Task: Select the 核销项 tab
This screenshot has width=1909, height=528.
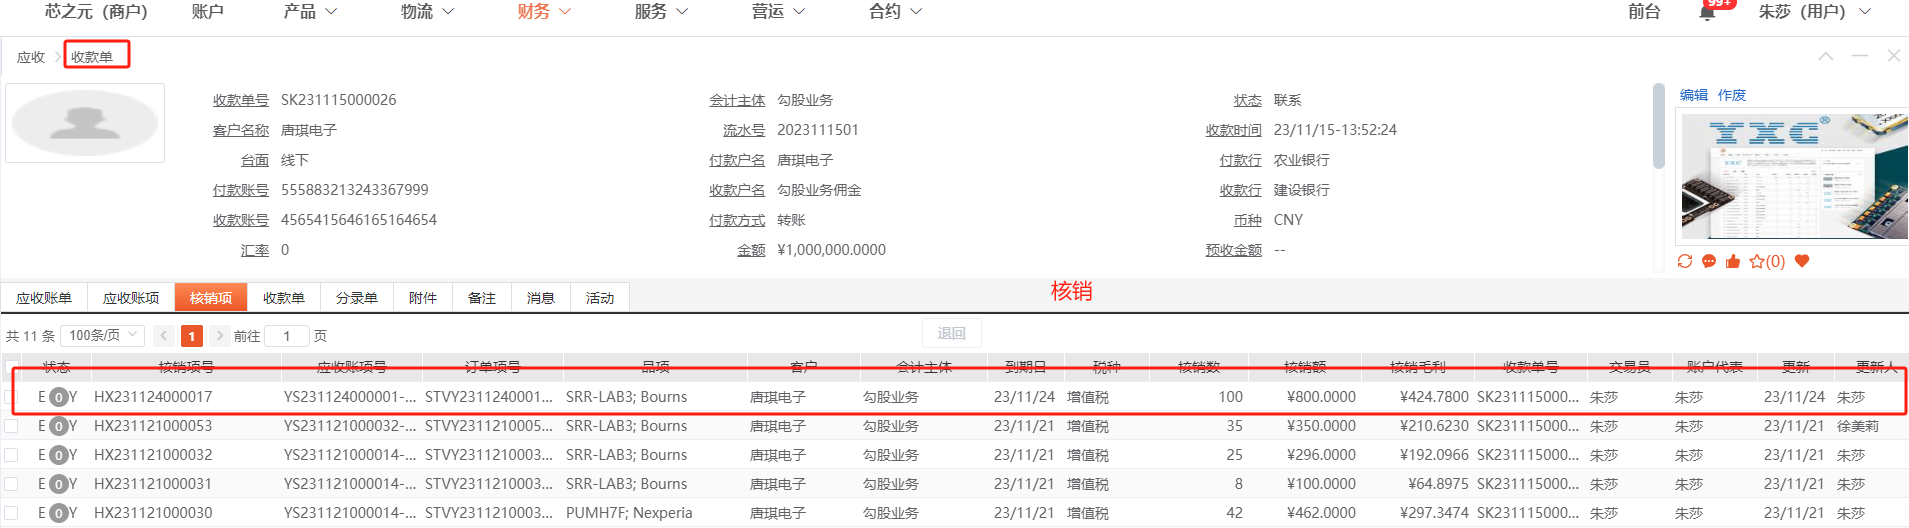Action: 211,298
